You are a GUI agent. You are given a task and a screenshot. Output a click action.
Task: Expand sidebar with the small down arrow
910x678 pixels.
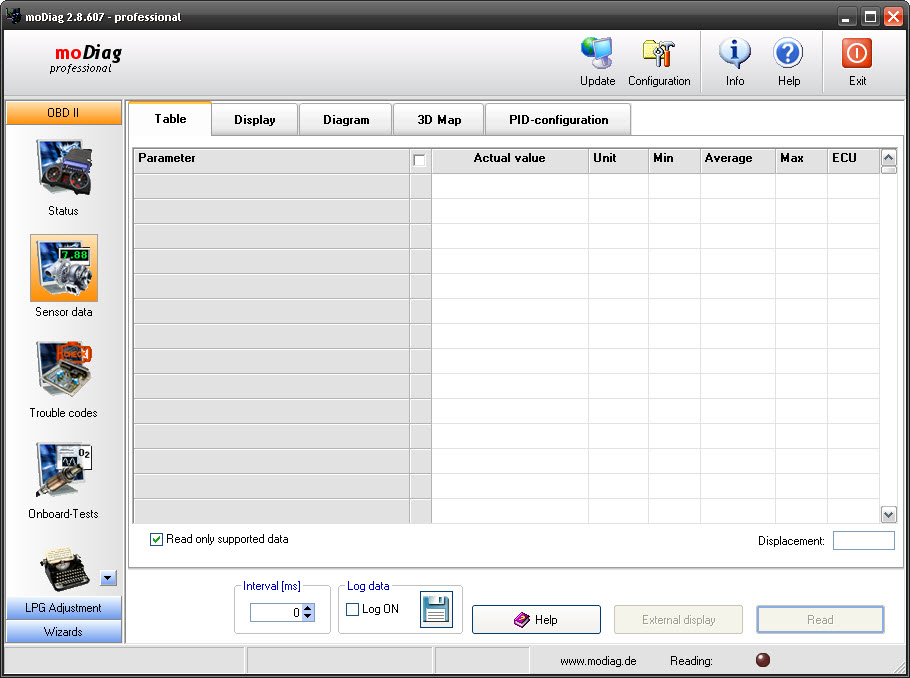[109, 578]
